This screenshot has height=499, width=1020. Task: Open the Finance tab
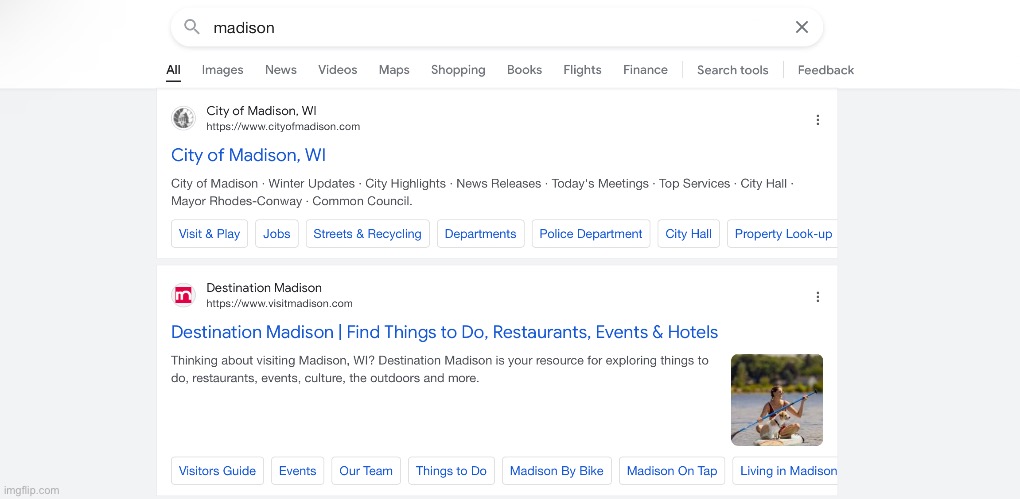[x=645, y=70]
